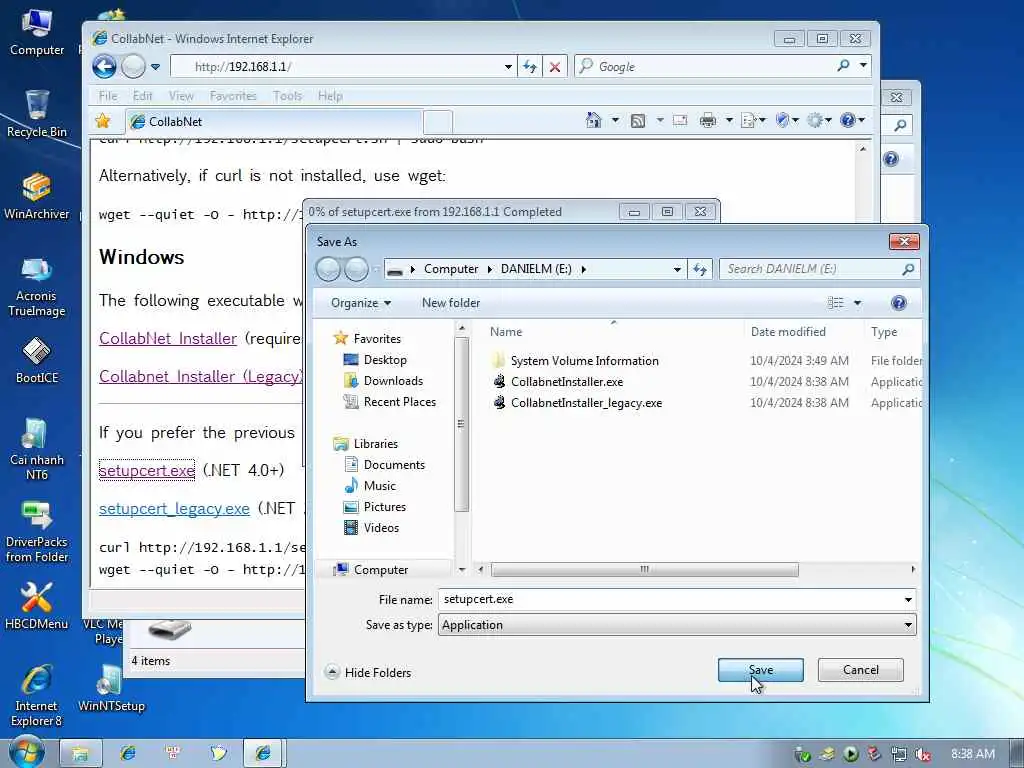Click the muted volume tray icon

click(923, 754)
